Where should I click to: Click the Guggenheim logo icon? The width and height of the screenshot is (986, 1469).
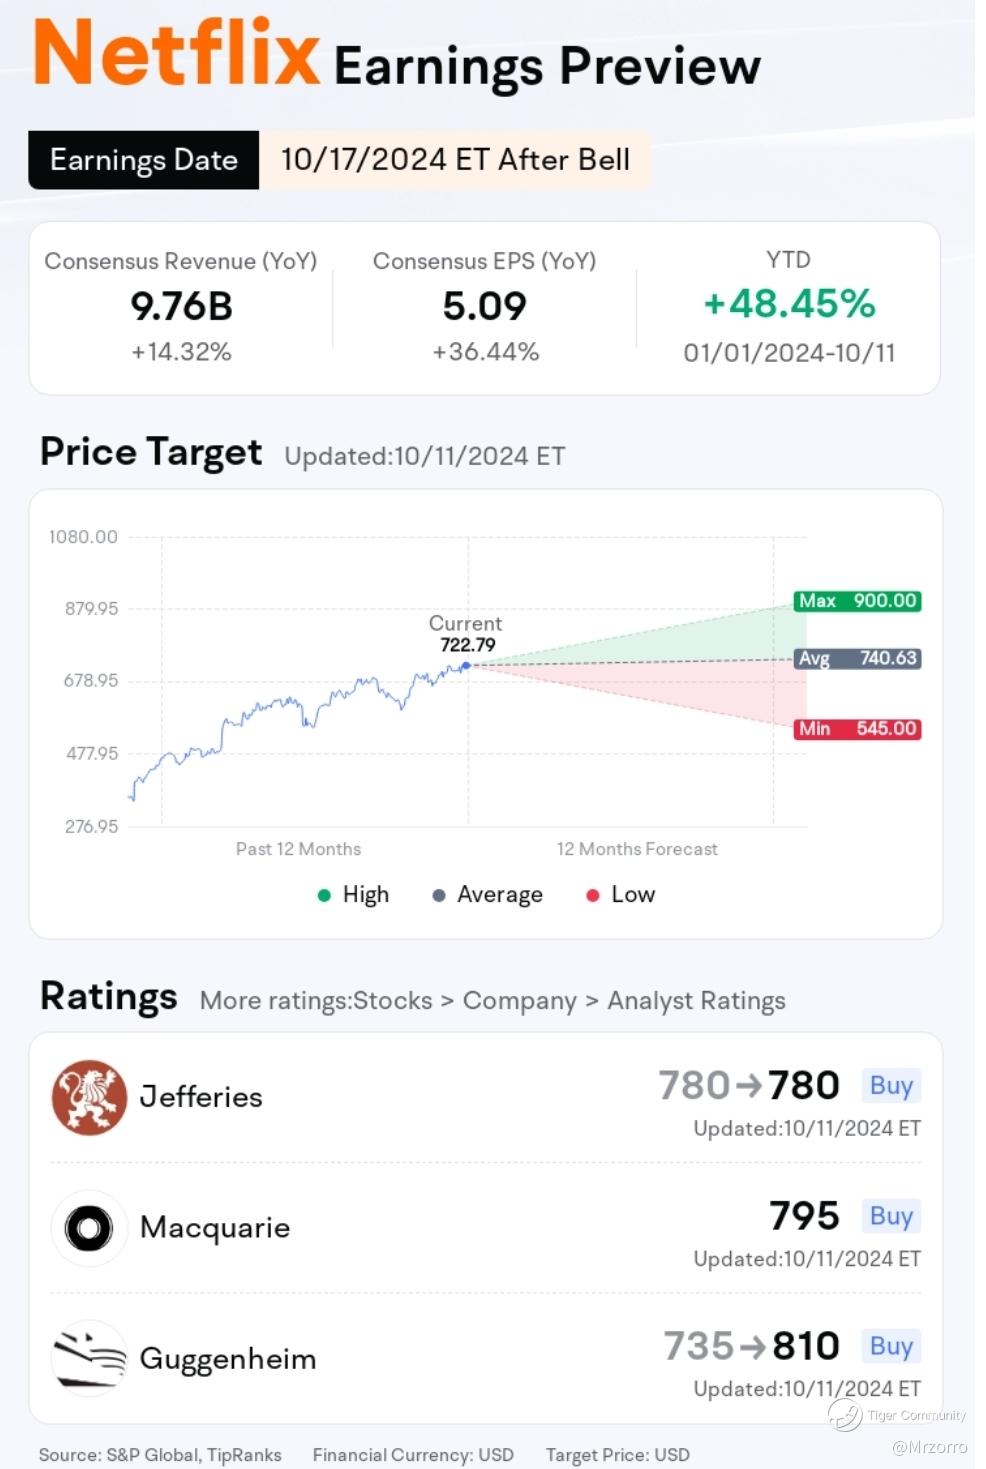click(x=89, y=1358)
